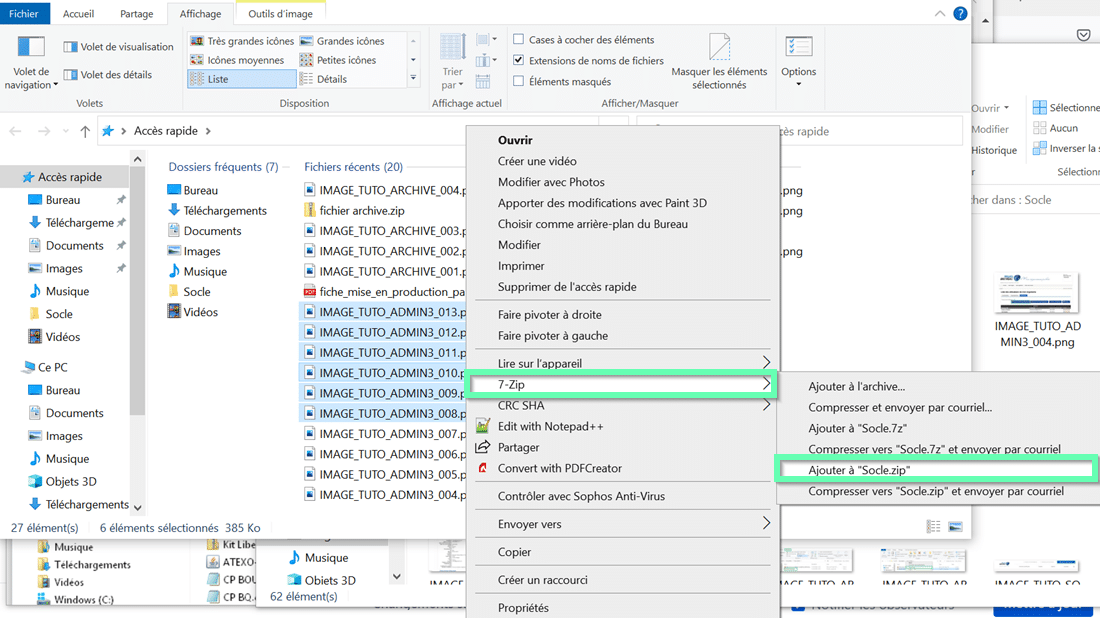Open the Volet de navigation dropdown
Viewport: 1100px width, 618px height.
point(31,63)
